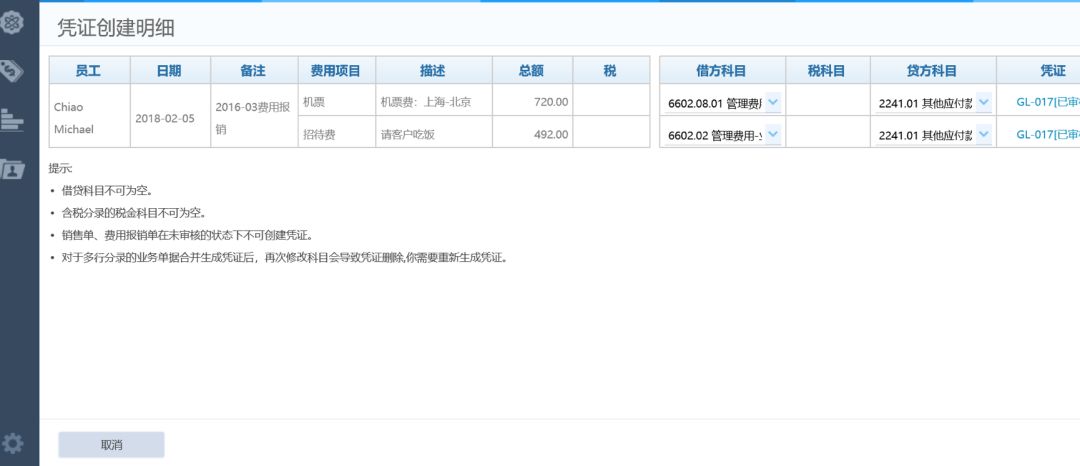Open voucher GL-017 link in first row
The height and width of the screenshot is (466, 1080).
pyautogui.click(x=1047, y=103)
